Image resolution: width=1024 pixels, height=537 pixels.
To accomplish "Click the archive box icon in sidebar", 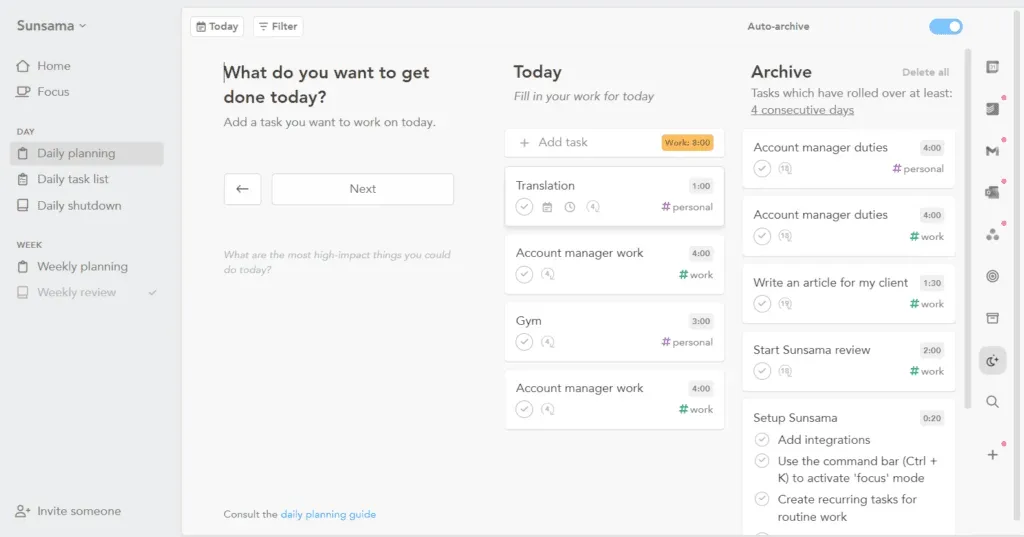I will click(992, 318).
